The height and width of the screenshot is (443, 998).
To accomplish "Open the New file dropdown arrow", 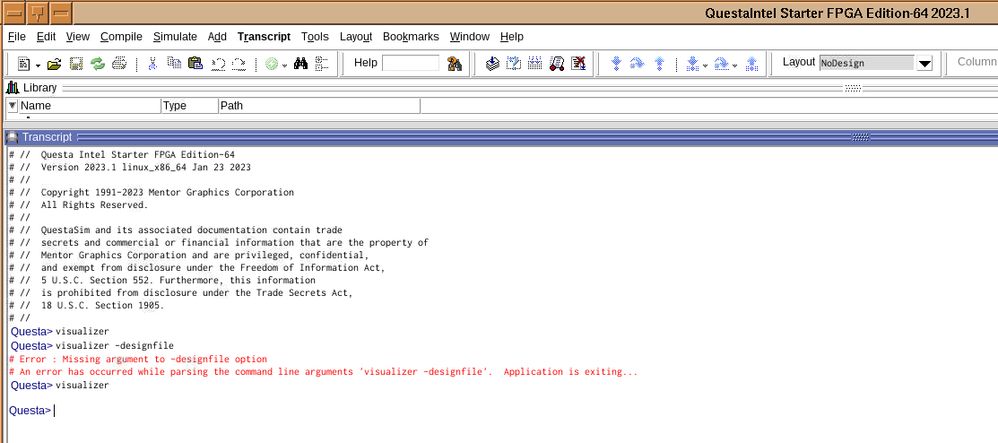I will pyautogui.click(x=38, y=65).
